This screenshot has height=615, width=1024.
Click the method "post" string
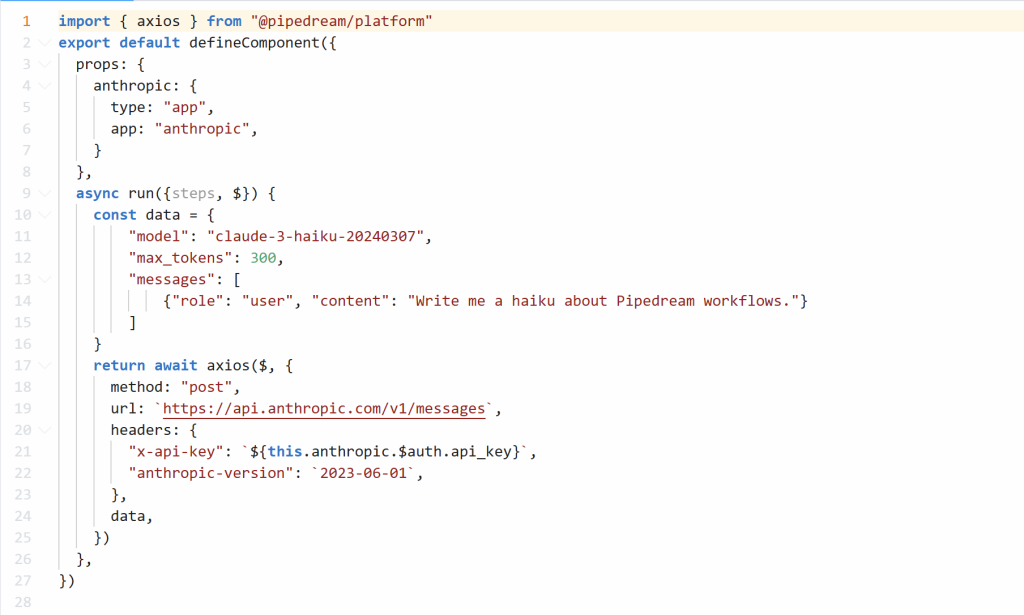click(x=206, y=387)
